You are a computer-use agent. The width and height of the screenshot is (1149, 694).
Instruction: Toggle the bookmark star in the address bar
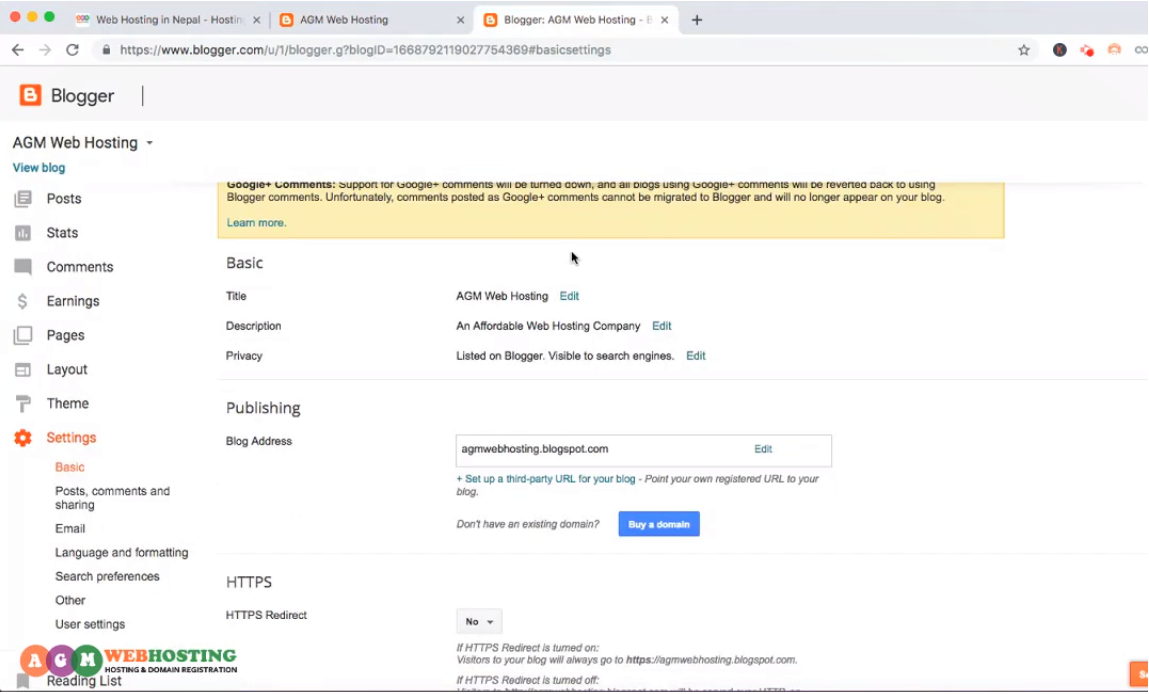1025,48
